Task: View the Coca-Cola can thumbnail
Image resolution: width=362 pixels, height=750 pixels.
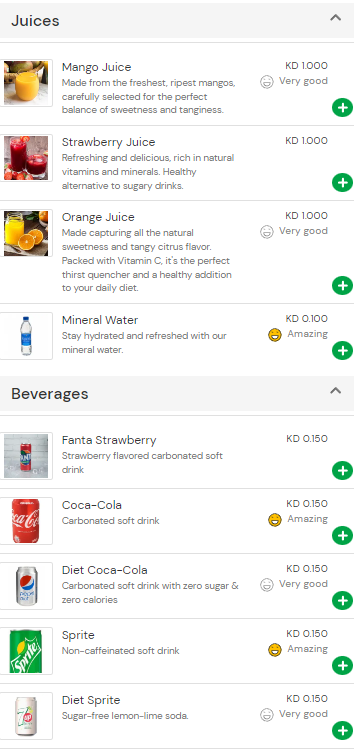Action: click(x=26, y=521)
